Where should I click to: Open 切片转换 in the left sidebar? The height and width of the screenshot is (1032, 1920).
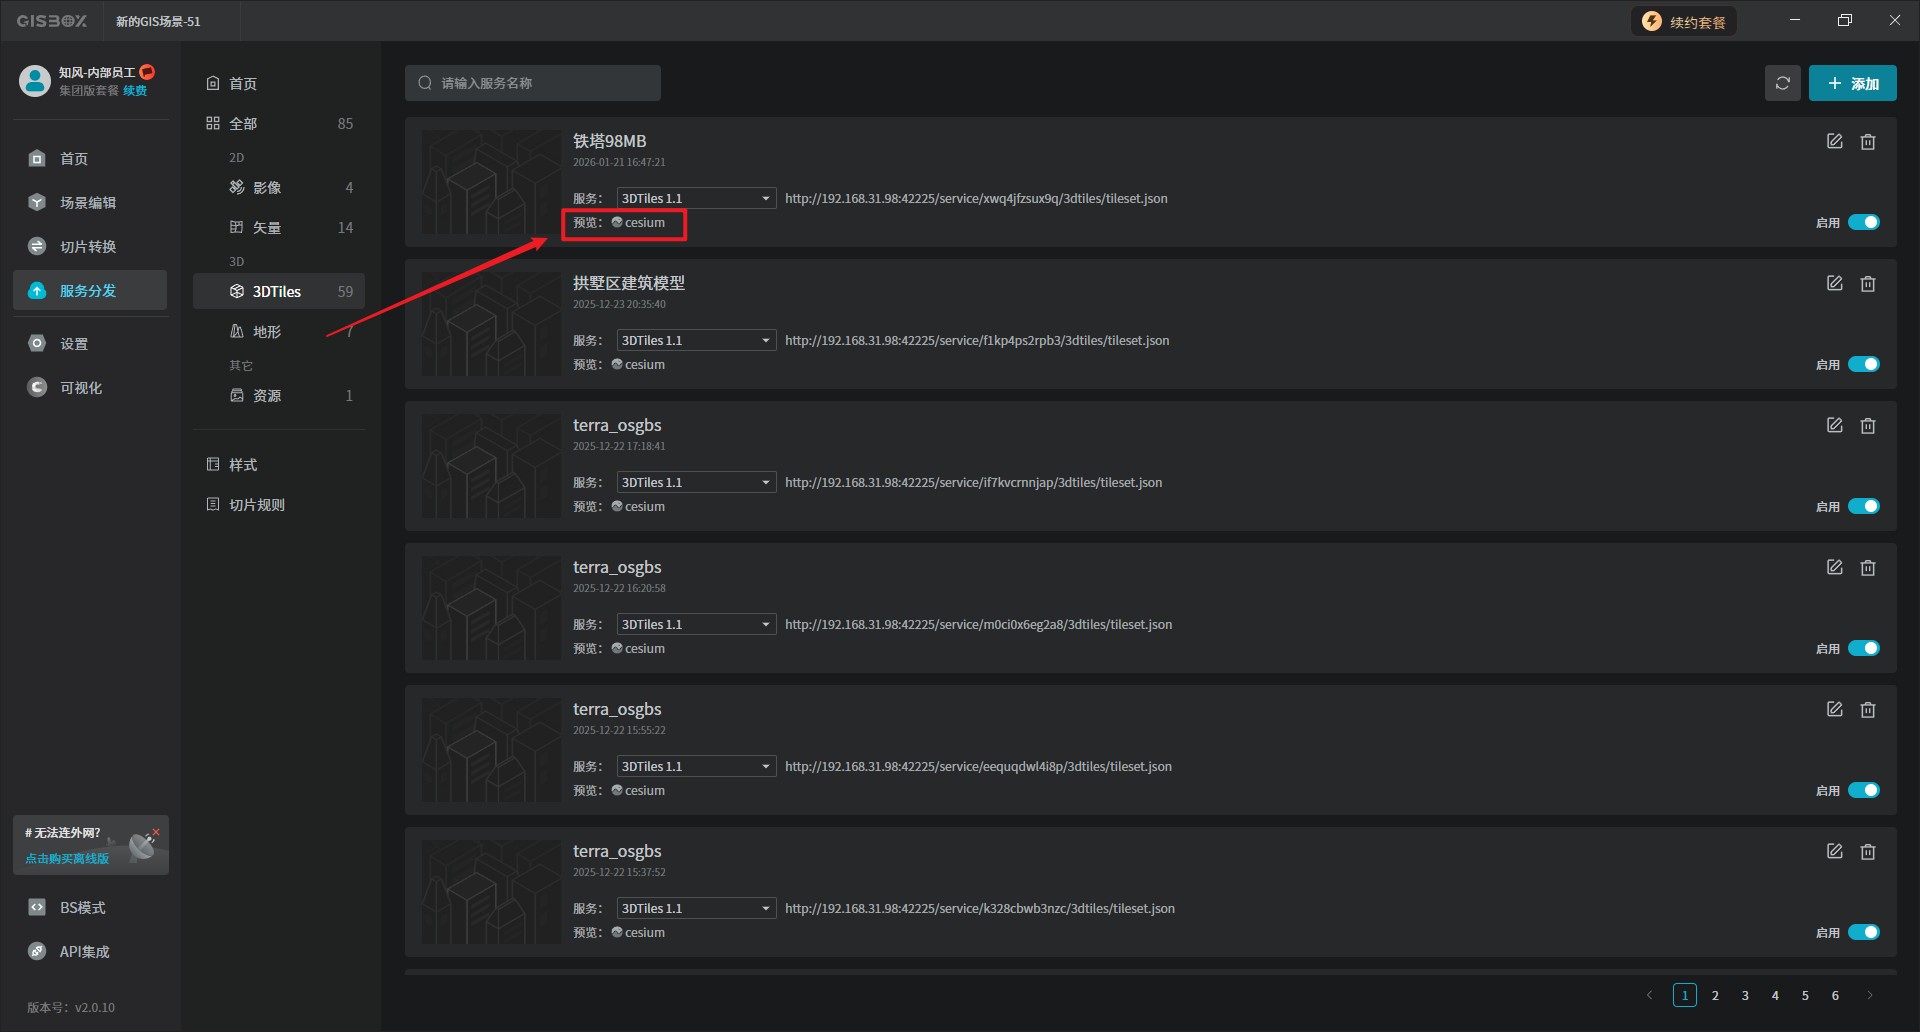(88, 247)
